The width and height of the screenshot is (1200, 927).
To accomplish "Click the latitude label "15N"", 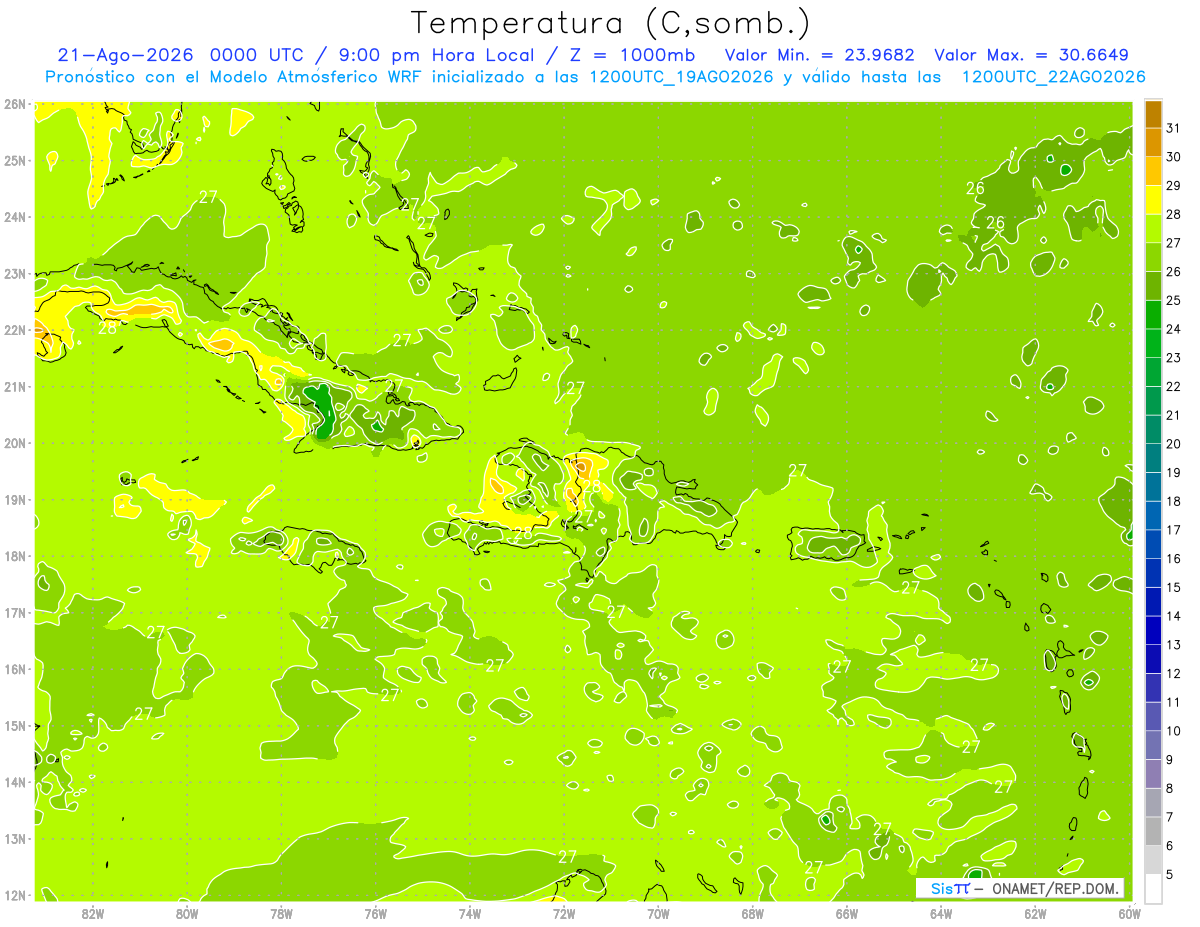I will point(16,725).
